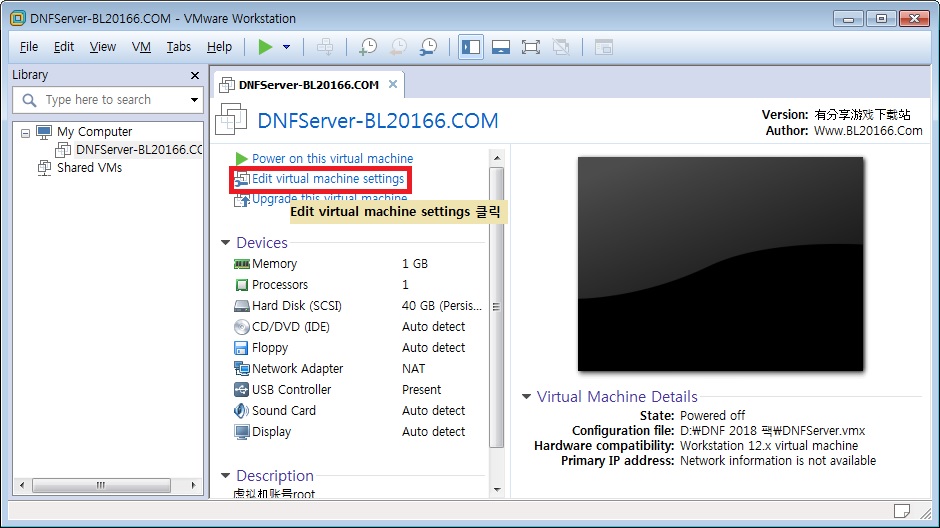
Task: Click Edit virtual machine settings link
Action: click(x=327, y=179)
